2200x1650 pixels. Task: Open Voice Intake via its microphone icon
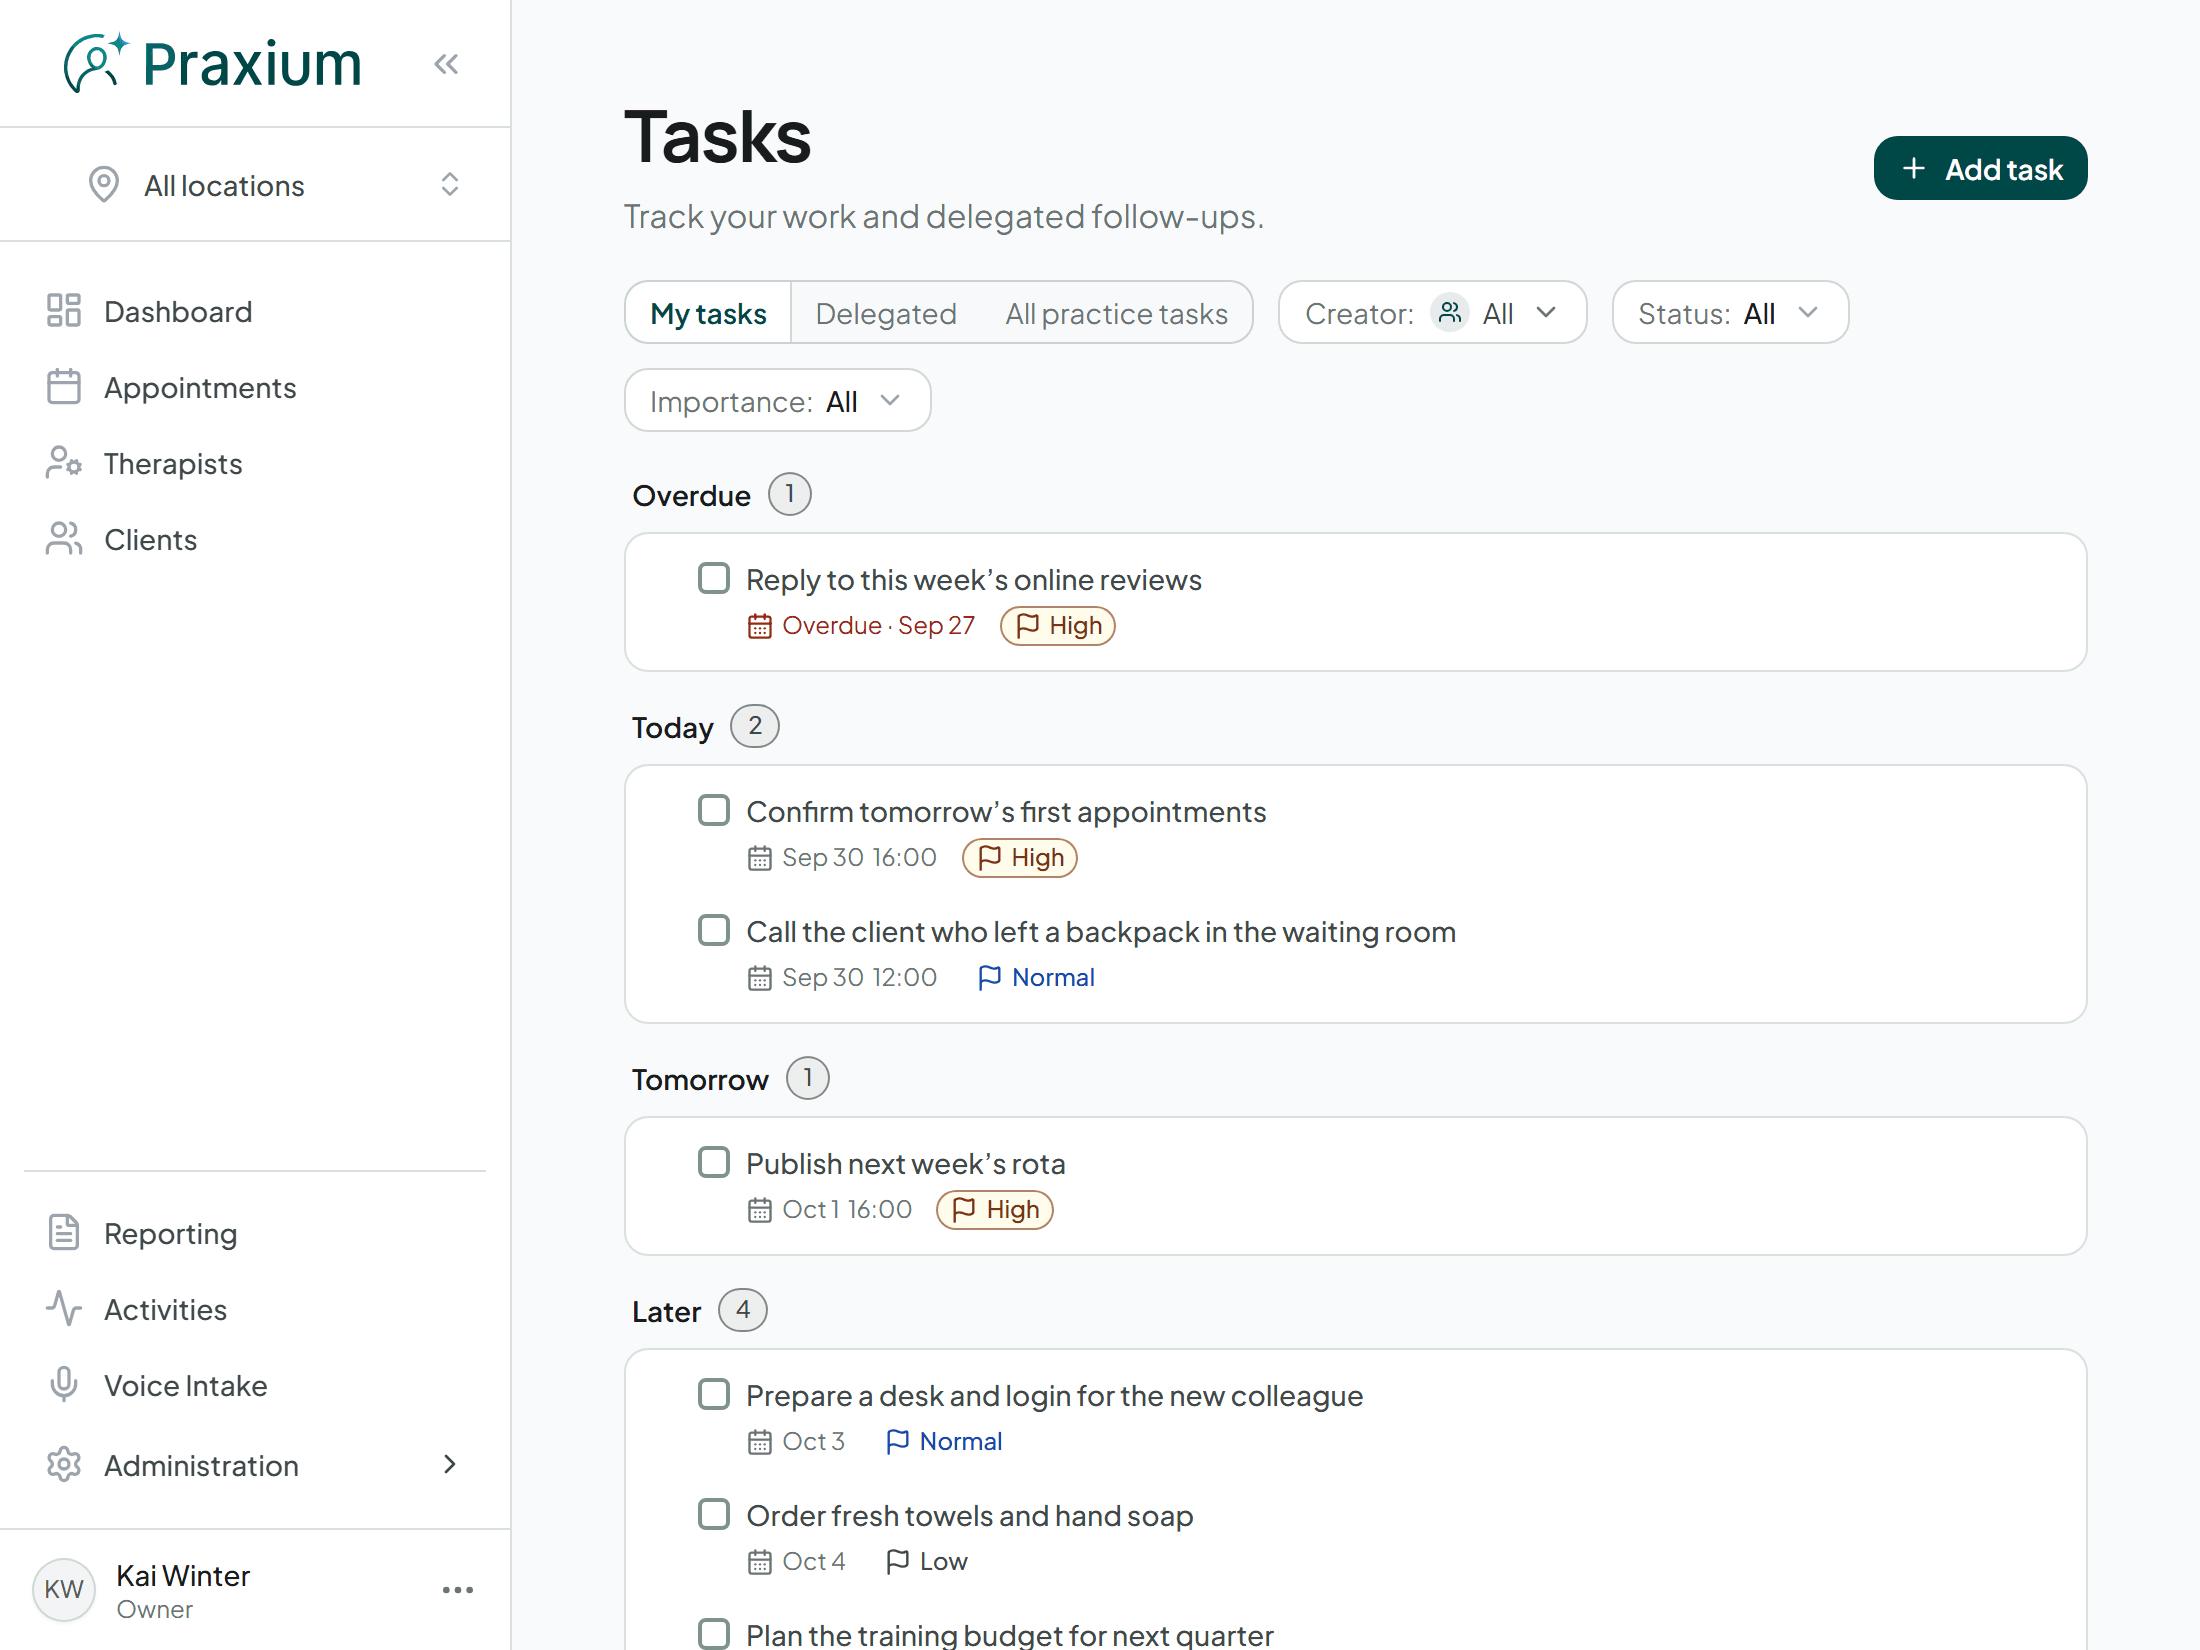tap(64, 1385)
